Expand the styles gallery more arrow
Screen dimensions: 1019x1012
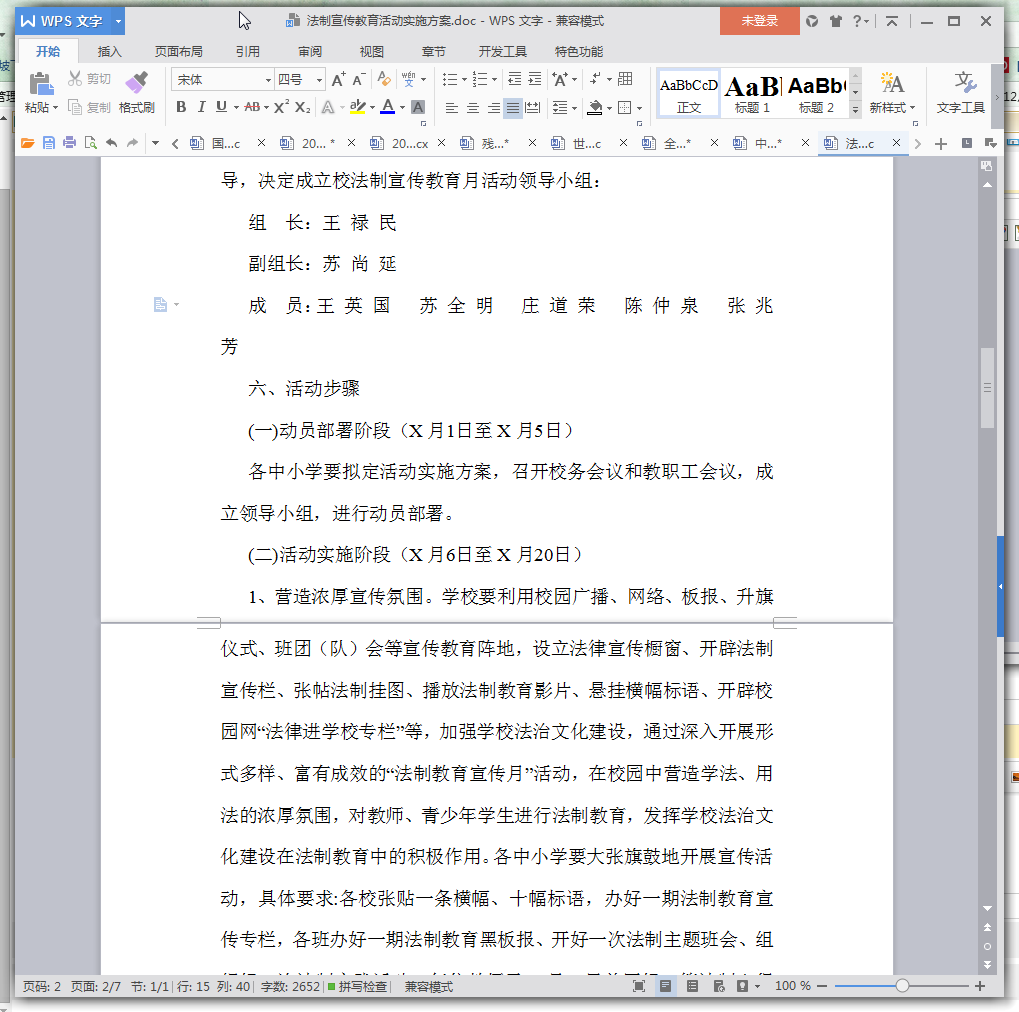coord(855,110)
